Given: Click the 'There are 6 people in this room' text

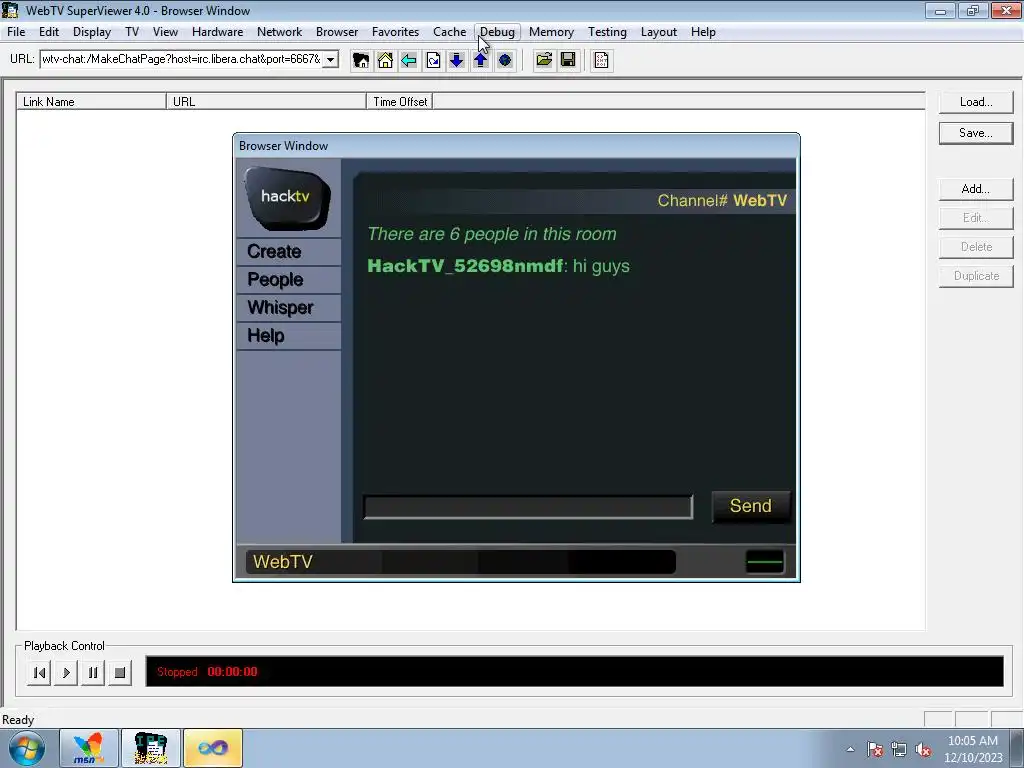Looking at the screenshot, I should tap(492, 234).
